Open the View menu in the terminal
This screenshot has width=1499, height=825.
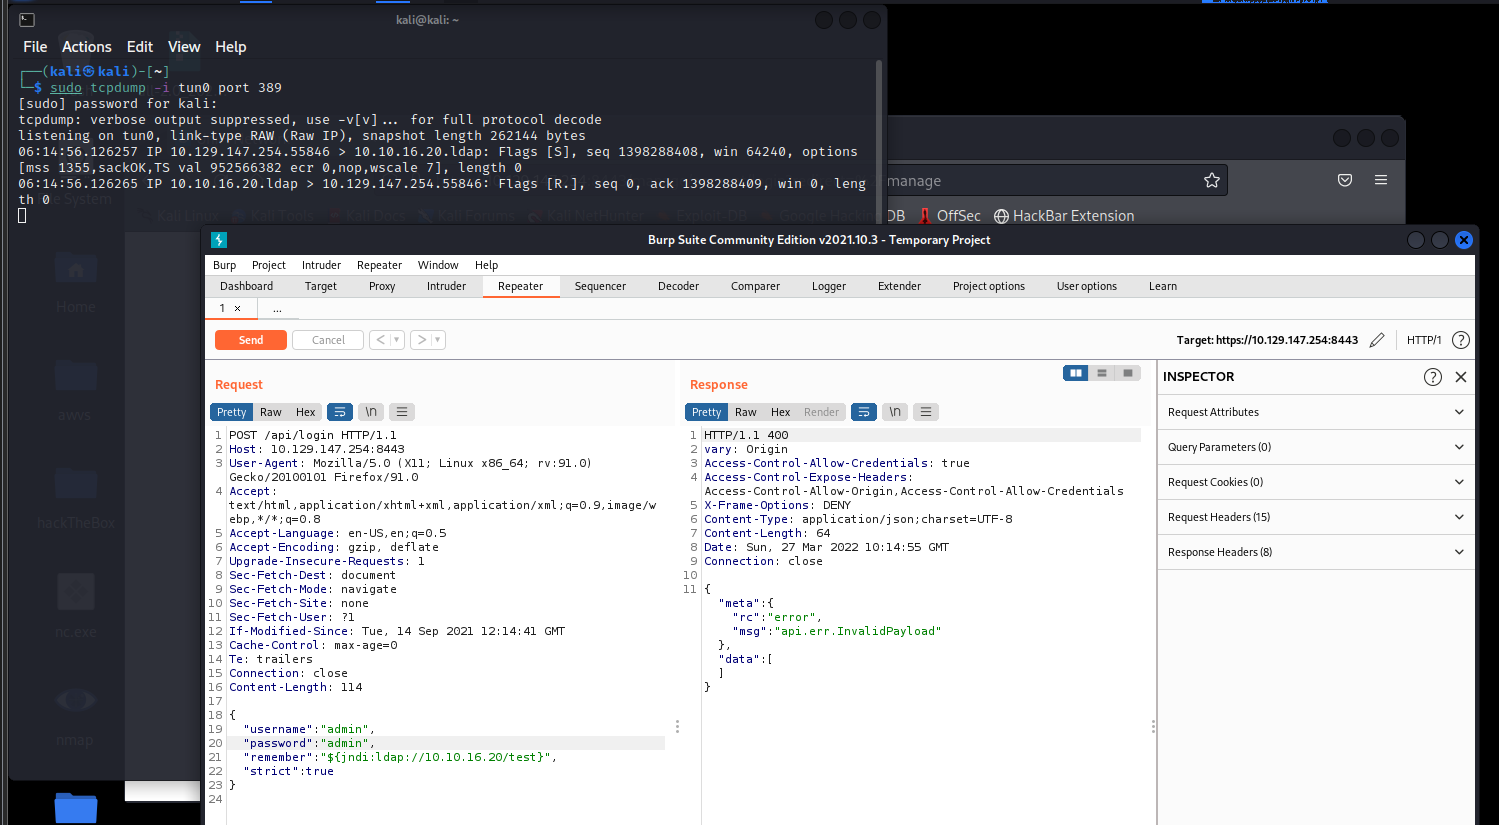pyautogui.click(x=184, y=47)
